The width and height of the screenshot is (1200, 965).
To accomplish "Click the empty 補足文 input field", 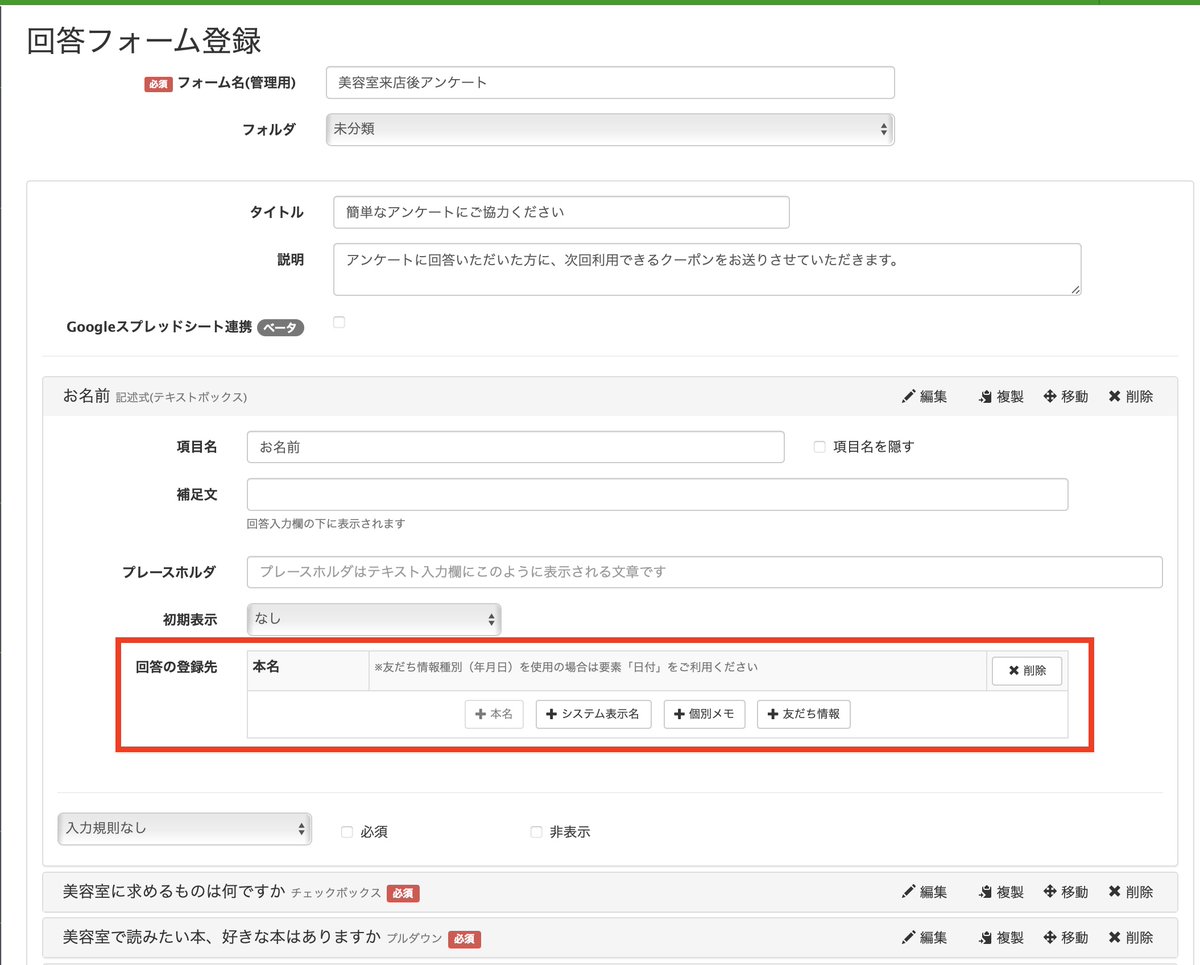I will point(657,494).
